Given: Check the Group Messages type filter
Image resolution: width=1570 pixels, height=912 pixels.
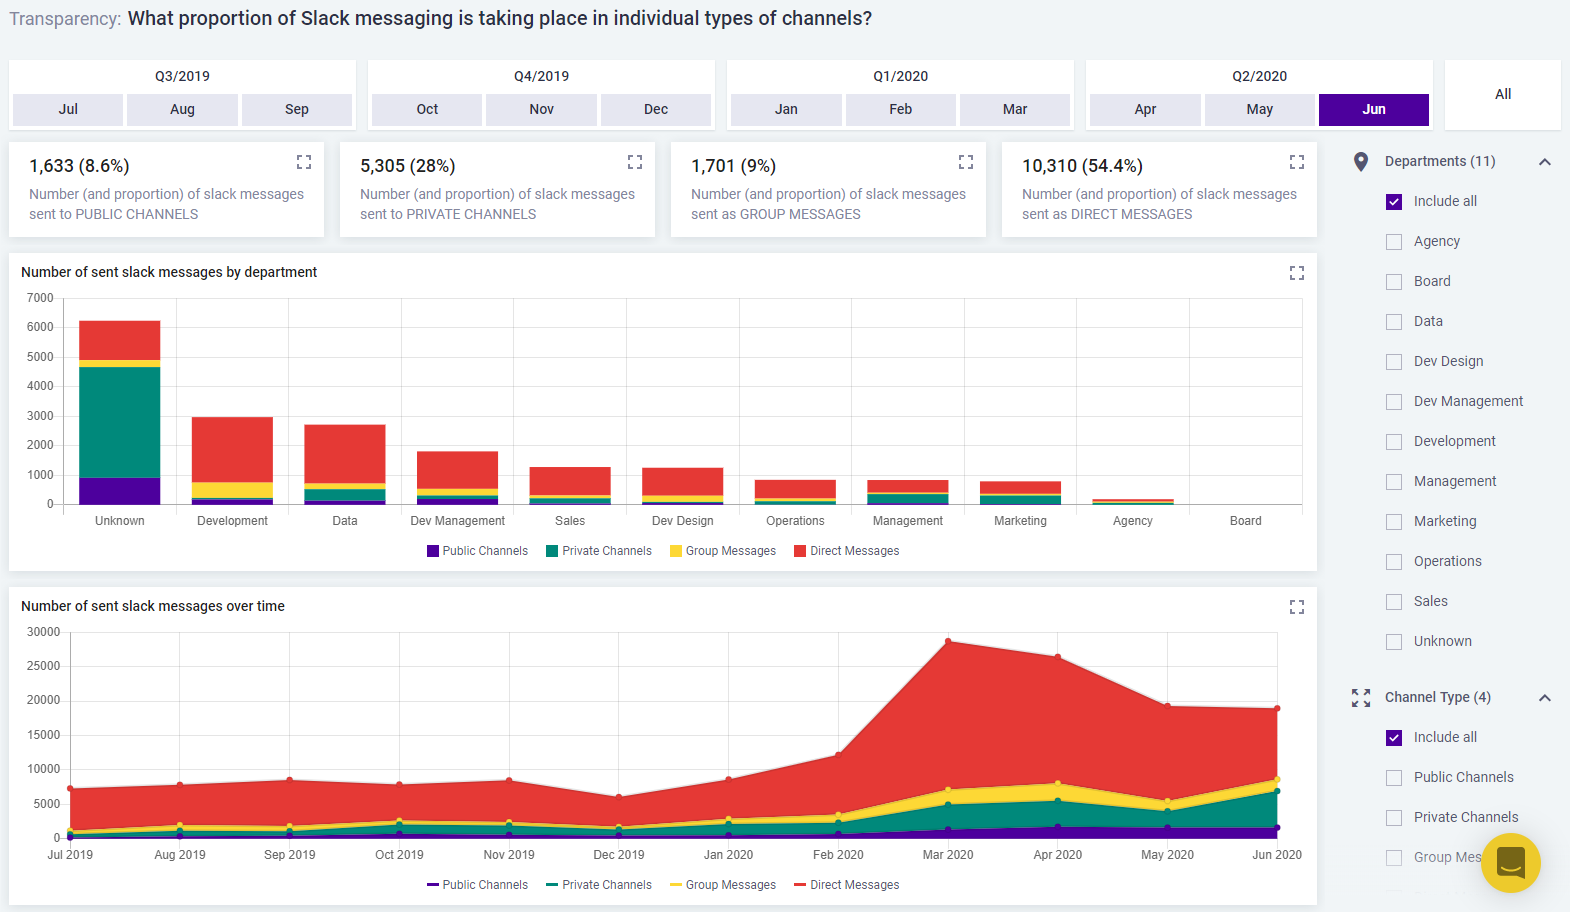Looking at the screenshot, I should coord(1394,858).
